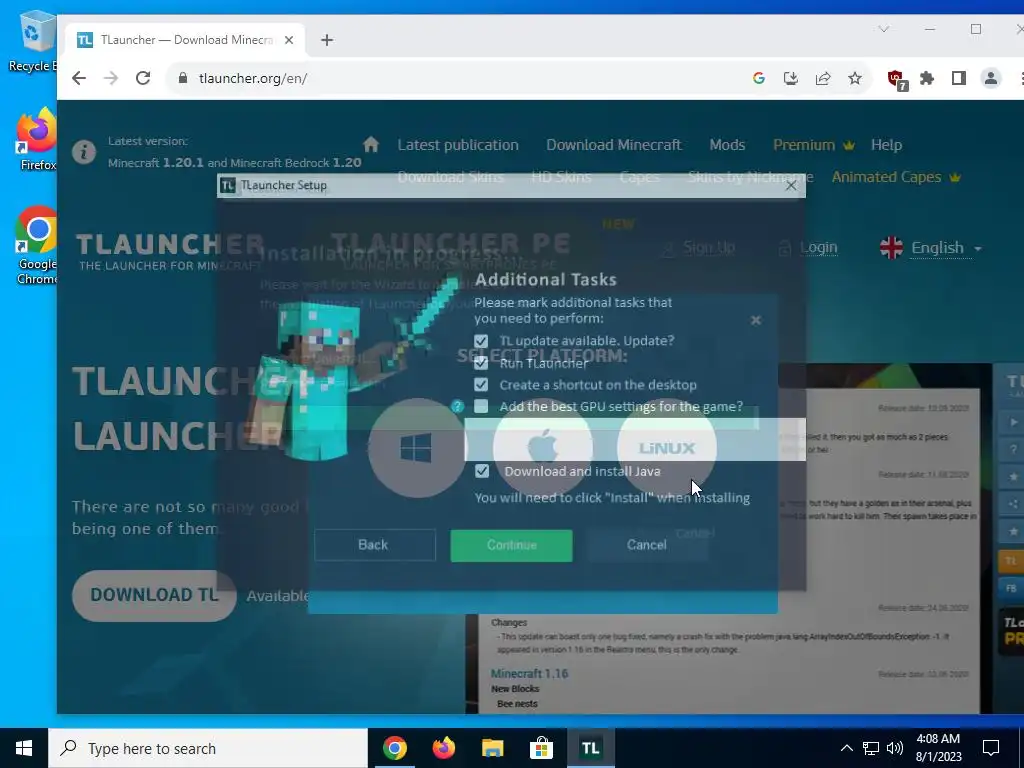Open the Mods menu item
This screenshot has height=768, width=1024.
tap(728, 145)
